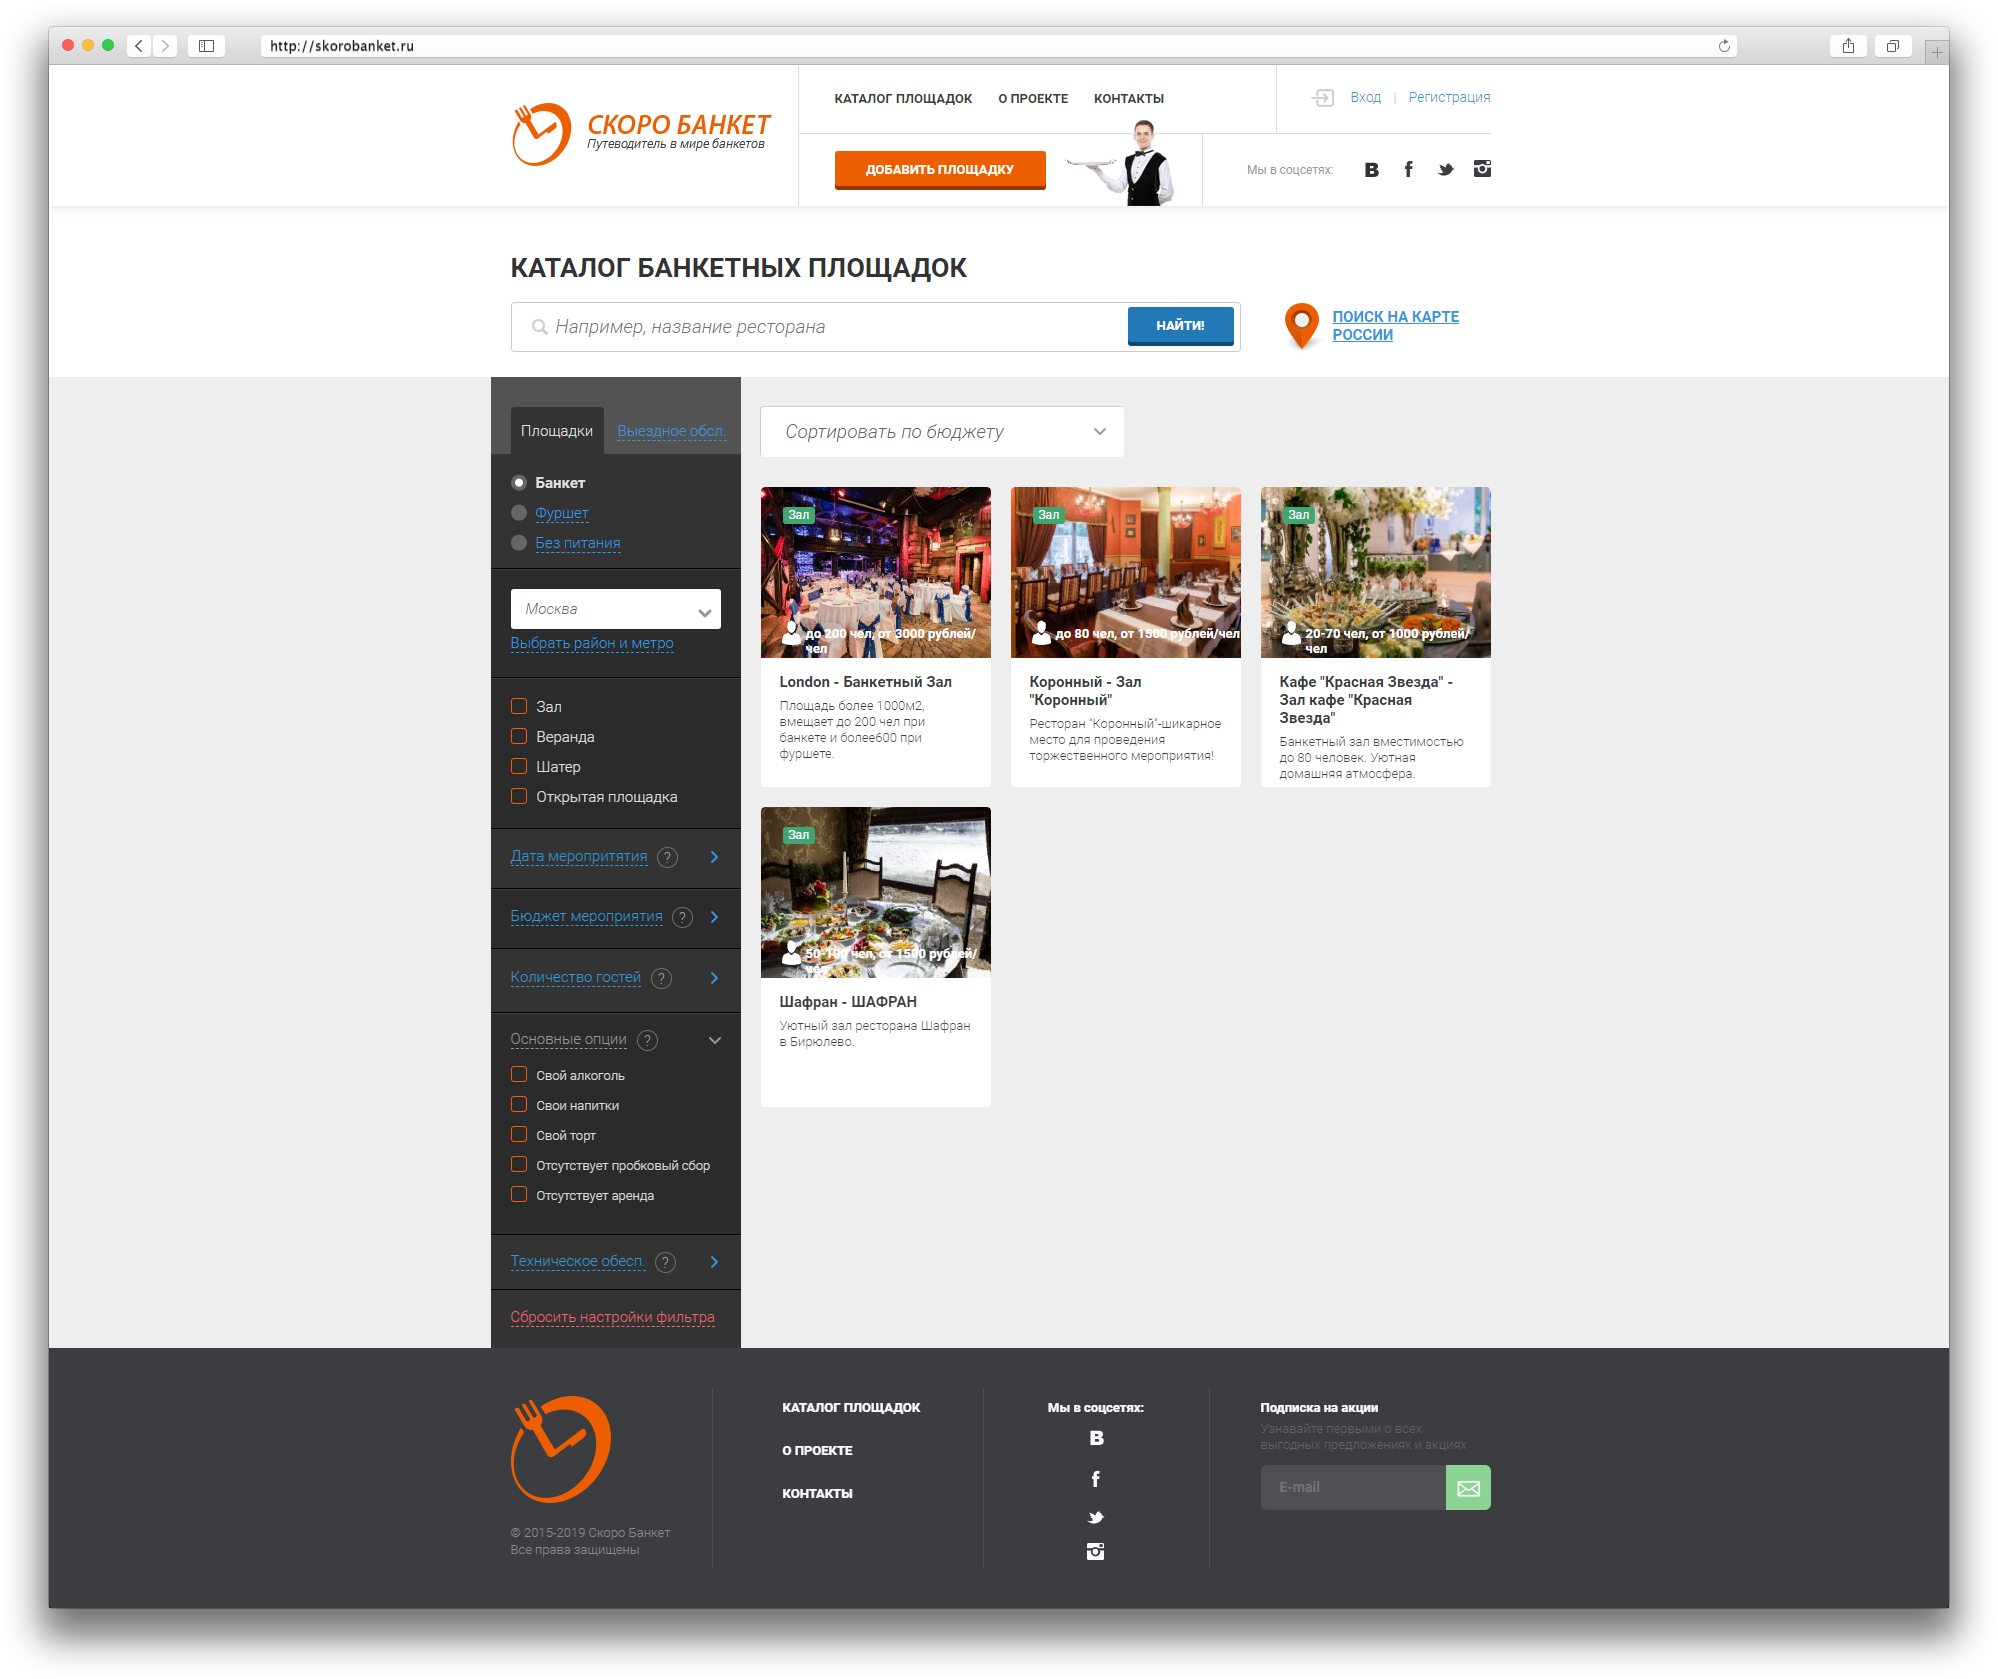Click the green envelope subscribe button
Viewport: 1998px width, 1679px height.
coord(1468,1488)
